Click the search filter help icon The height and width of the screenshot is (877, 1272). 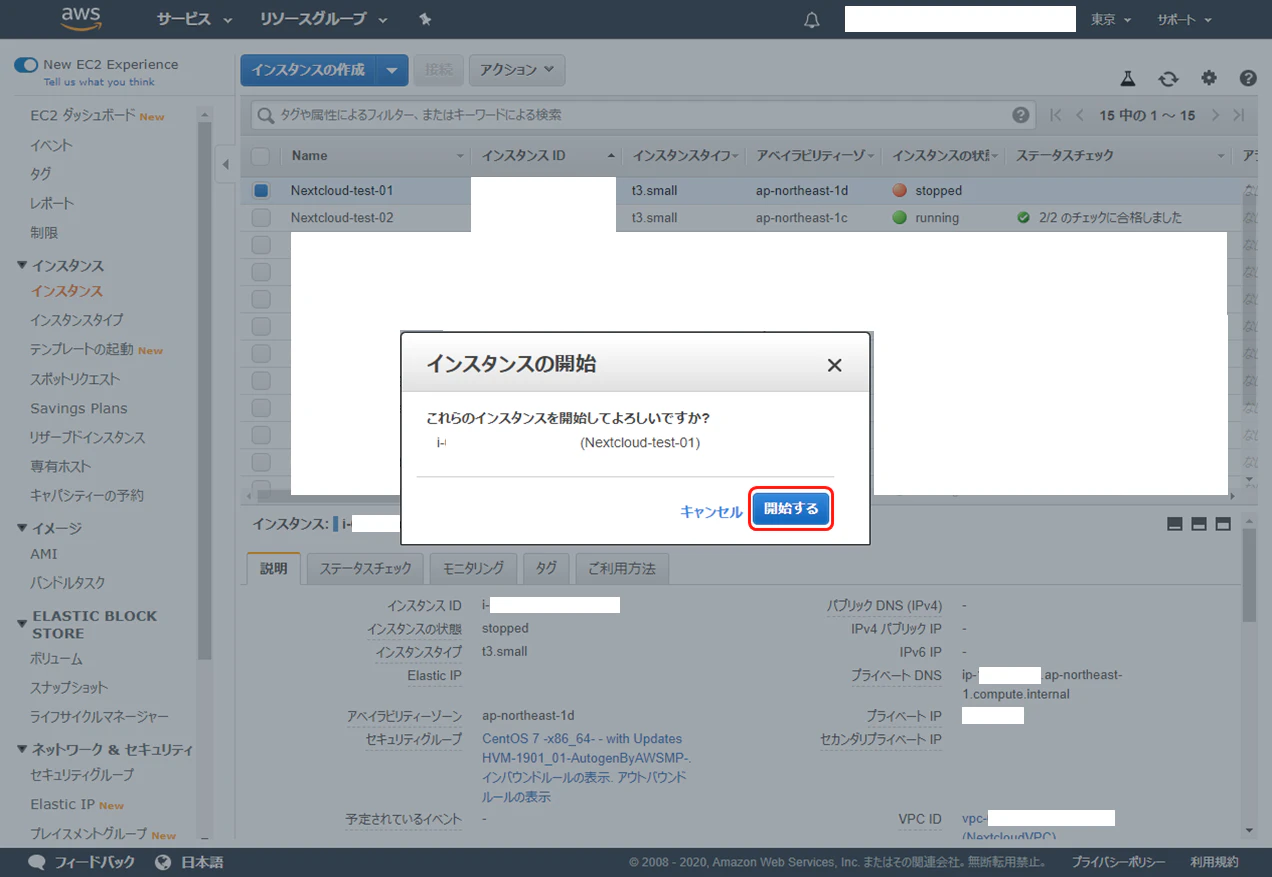pos(1020,115)
